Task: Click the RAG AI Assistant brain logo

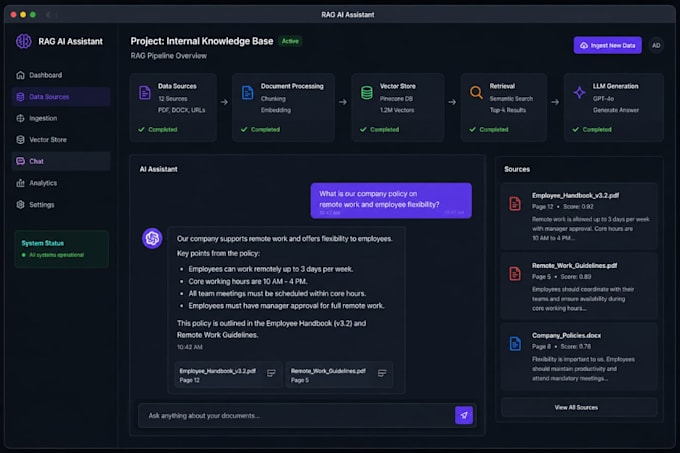Action: [x=23, y=42]
